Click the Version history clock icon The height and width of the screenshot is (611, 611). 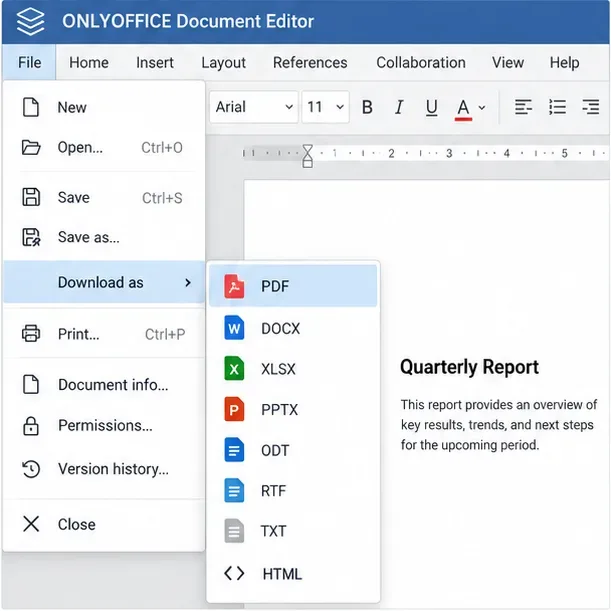pyautogui.click(x=31, y=469)
